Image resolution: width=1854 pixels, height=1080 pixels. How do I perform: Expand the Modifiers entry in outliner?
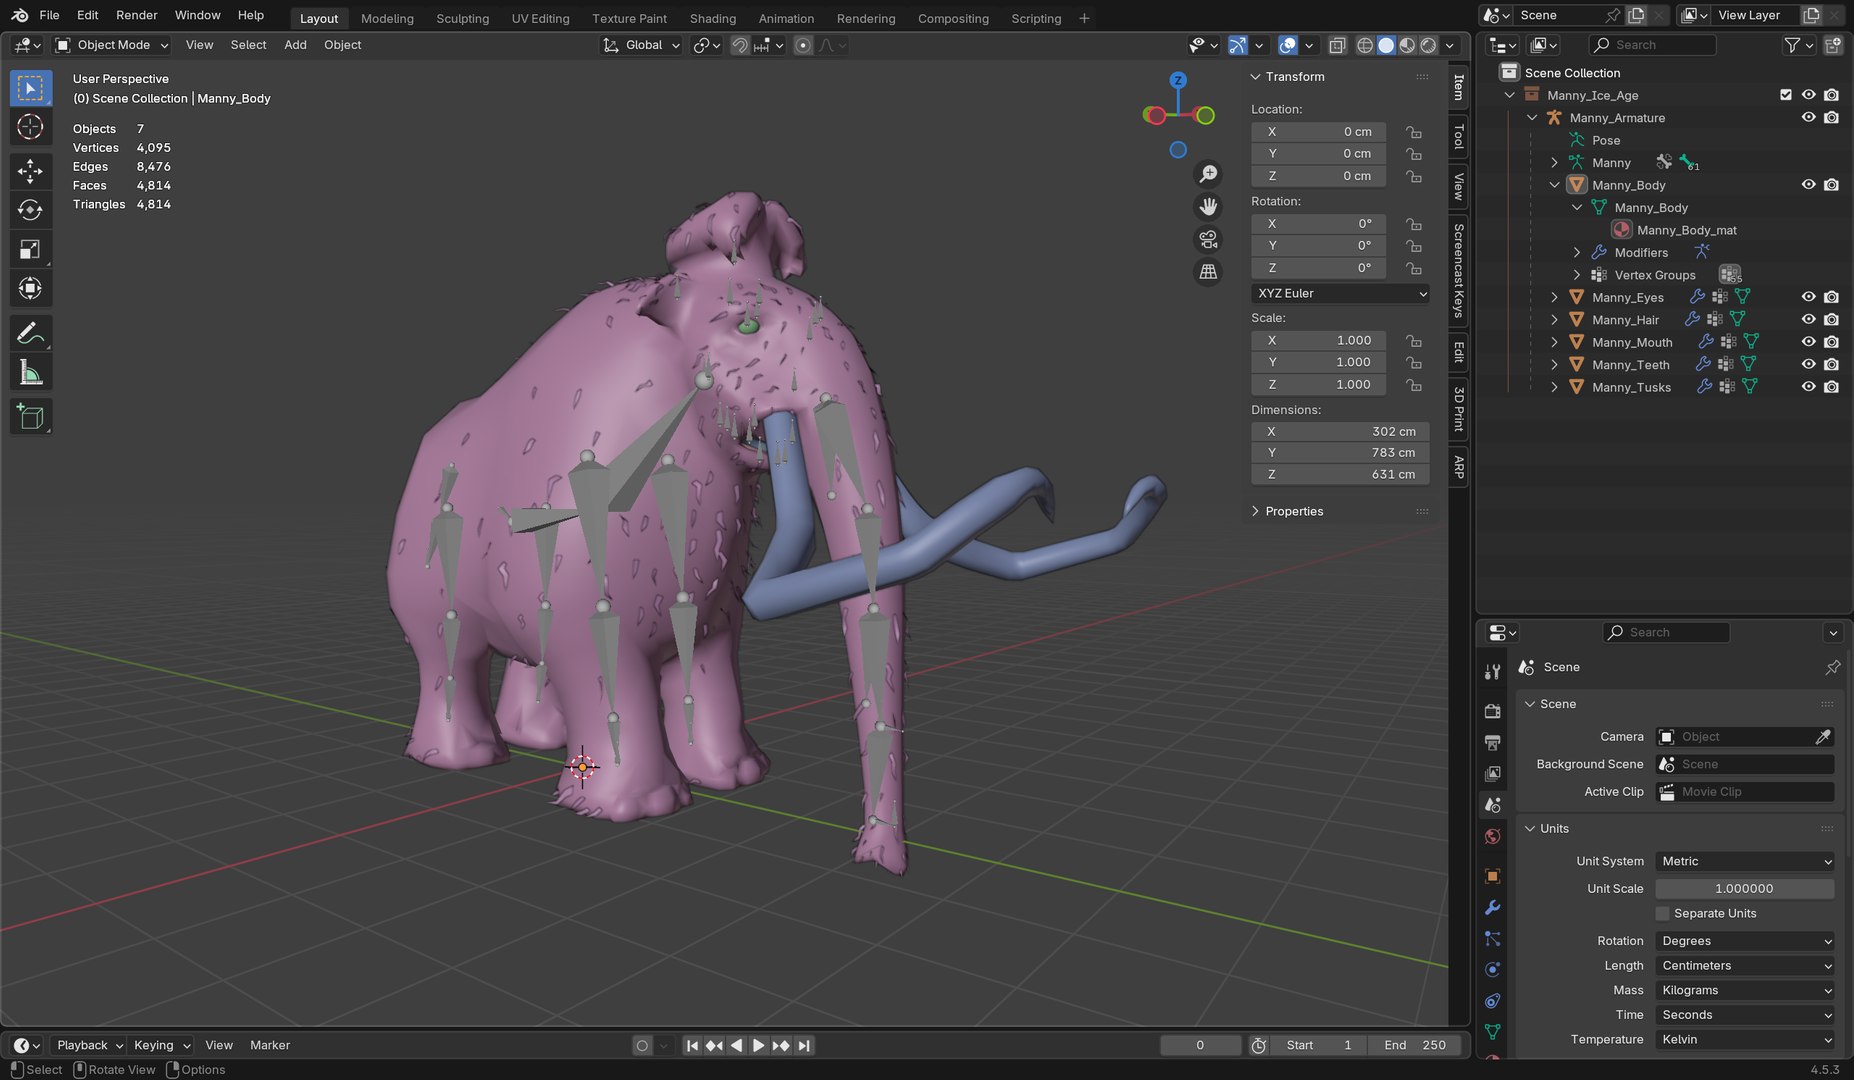click(x=1576, y=253)
